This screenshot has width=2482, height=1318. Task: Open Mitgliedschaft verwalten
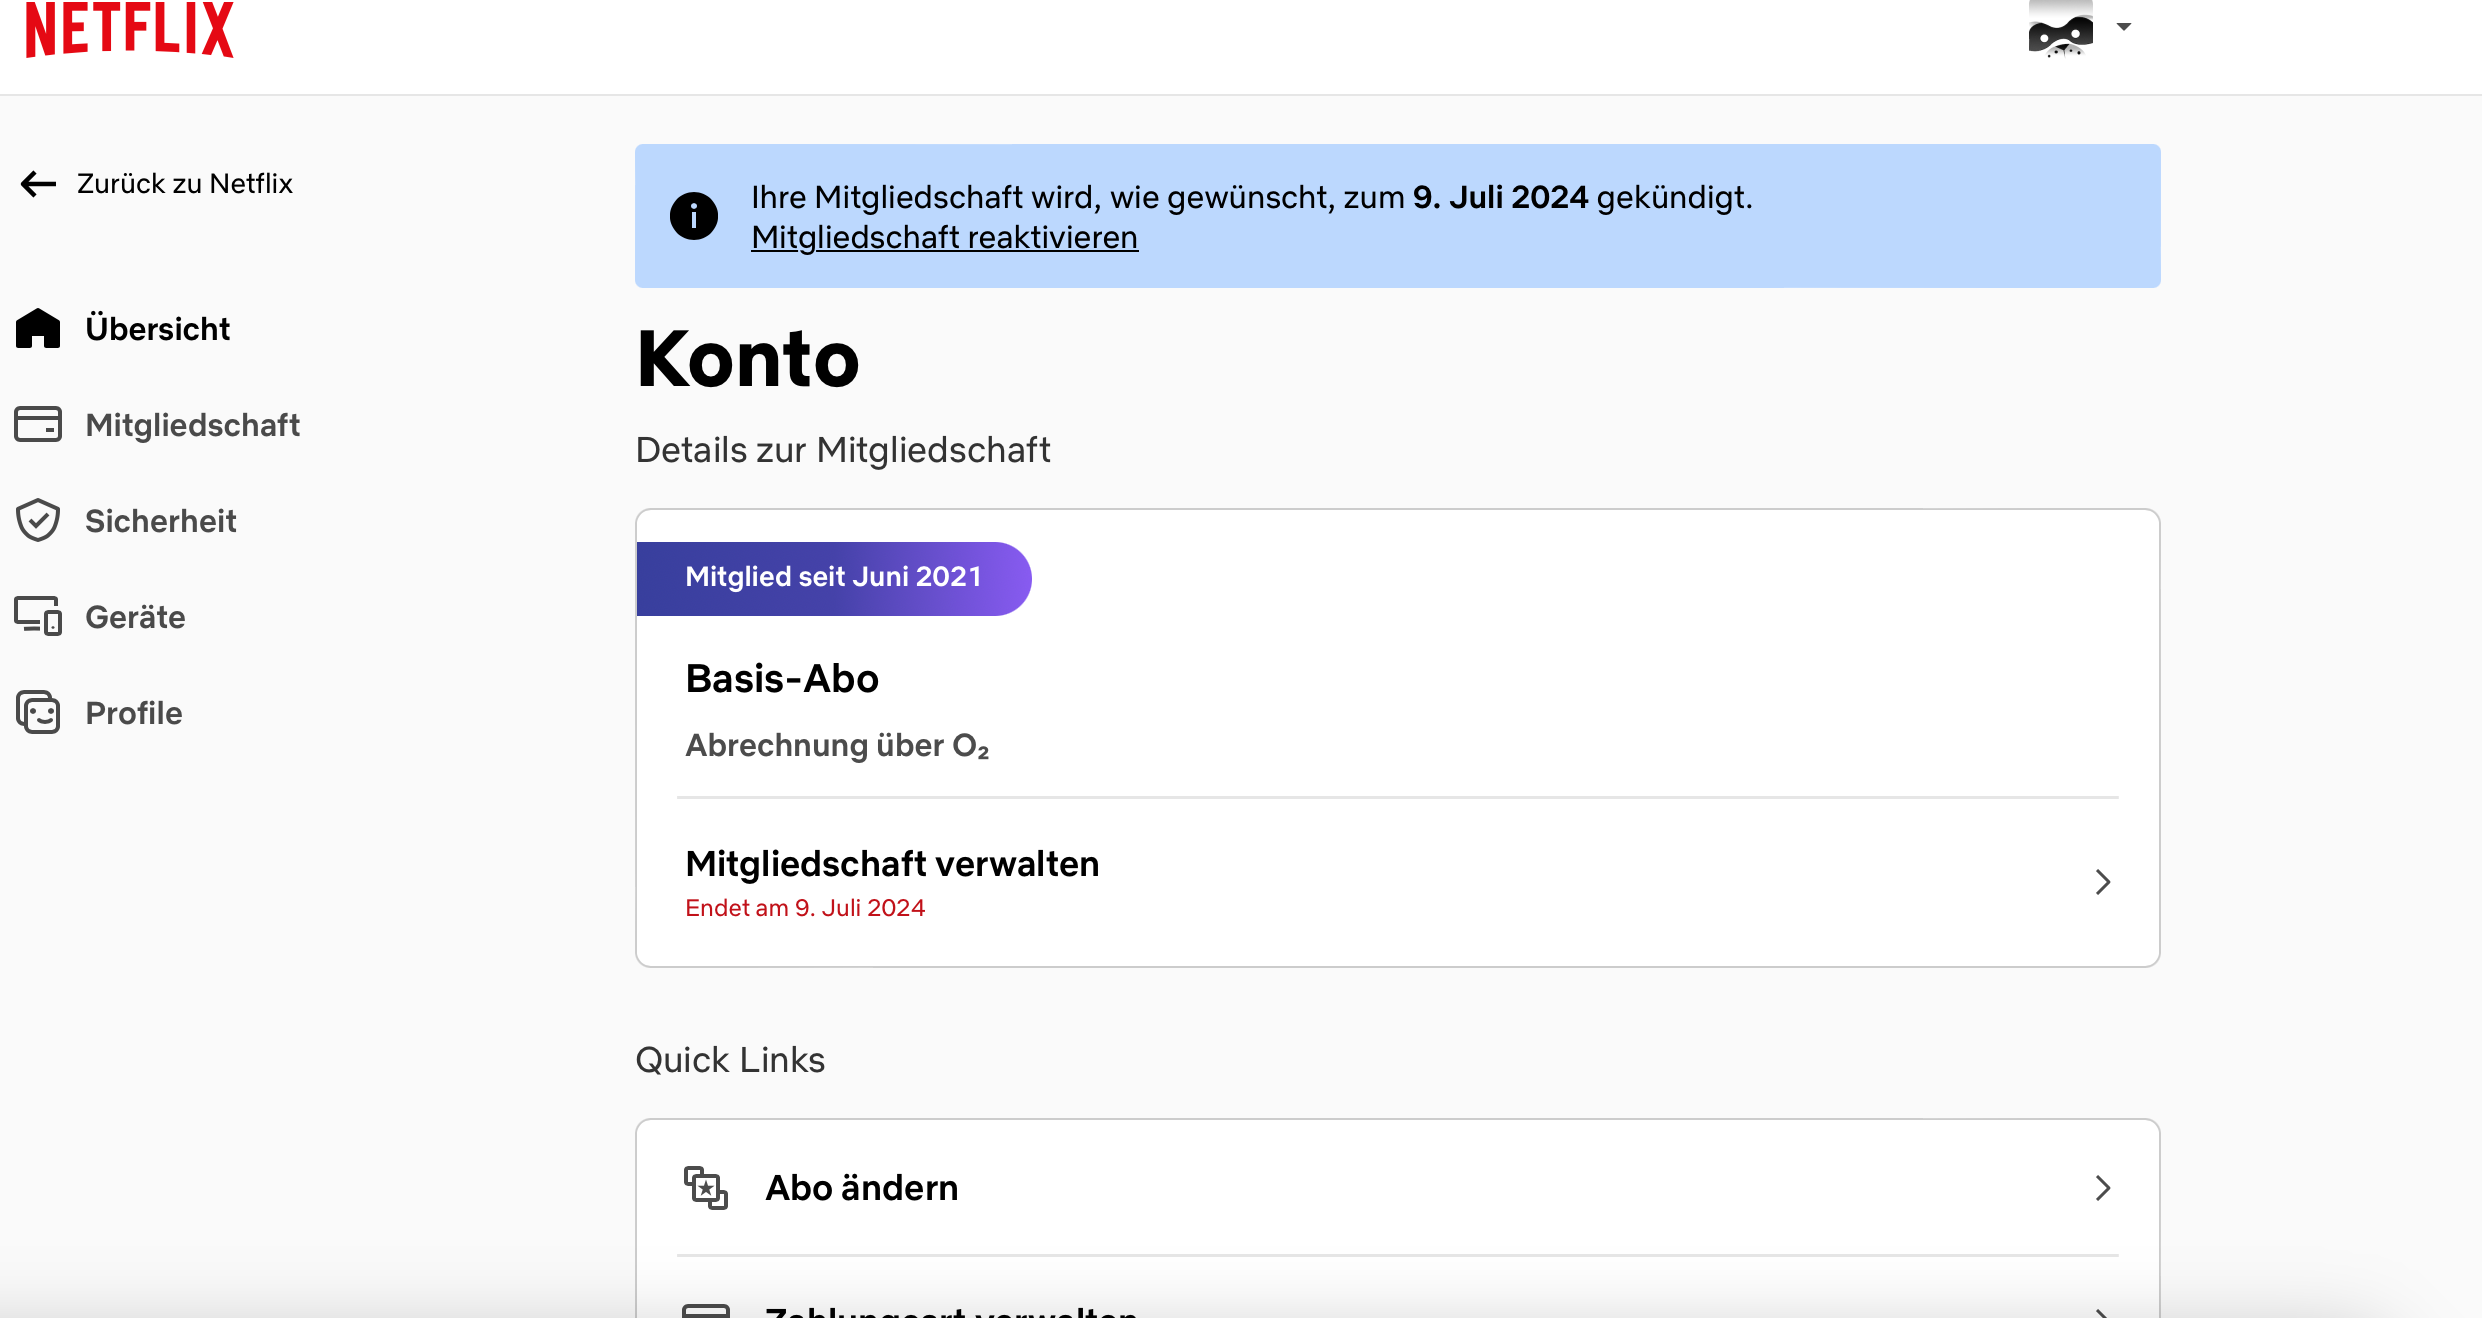coord(1398,882)
